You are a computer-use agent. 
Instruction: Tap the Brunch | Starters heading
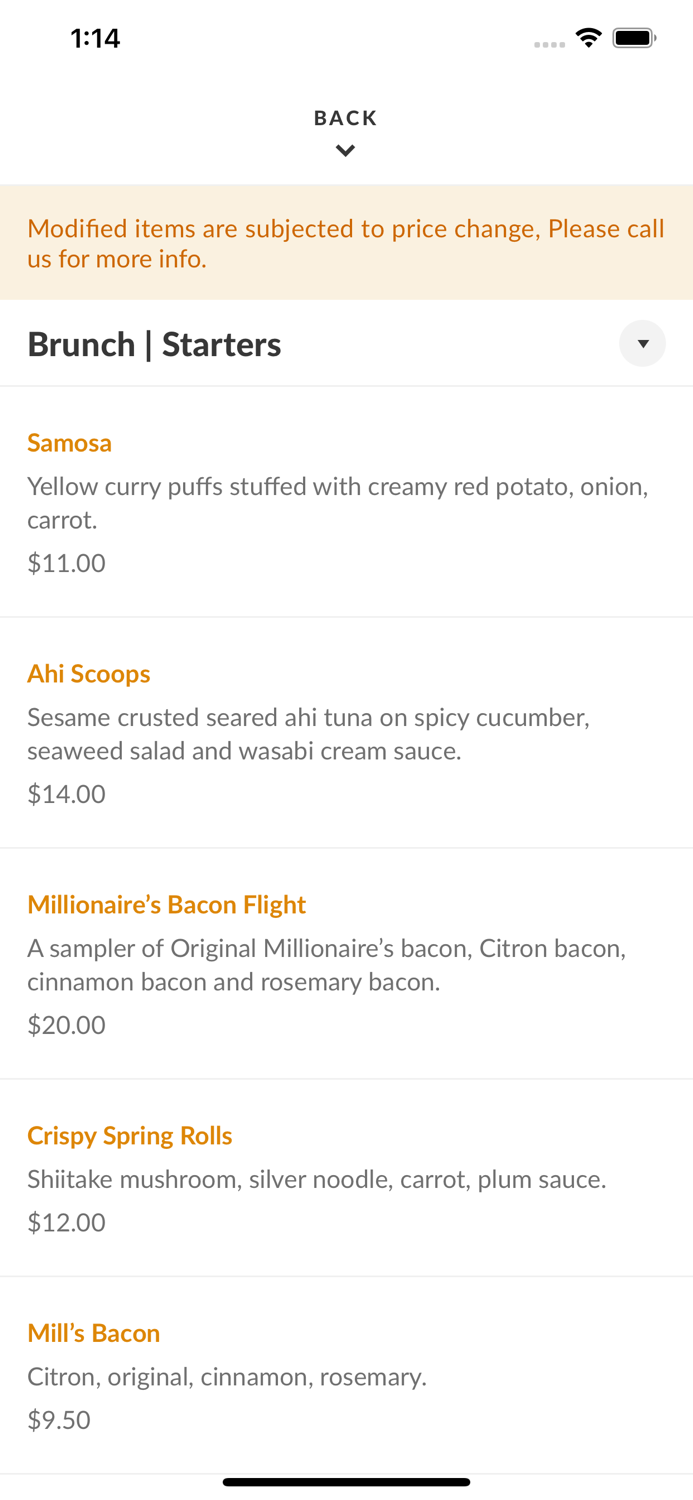154,344
